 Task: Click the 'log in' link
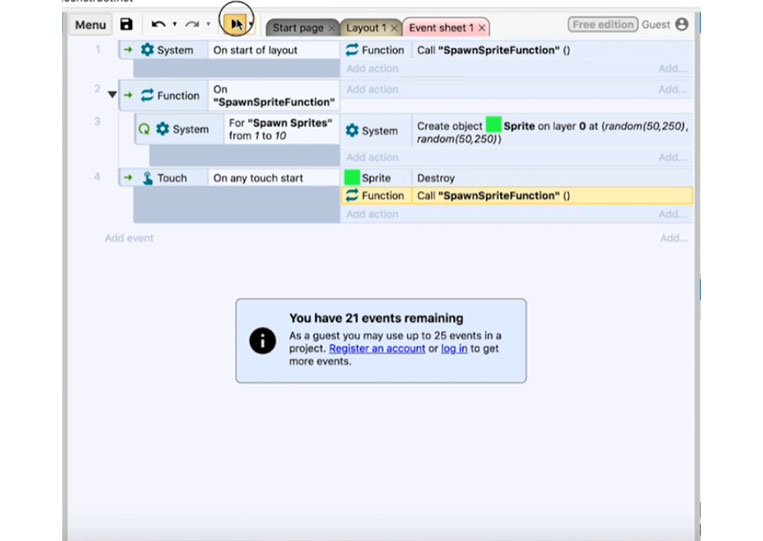(454, 348)
